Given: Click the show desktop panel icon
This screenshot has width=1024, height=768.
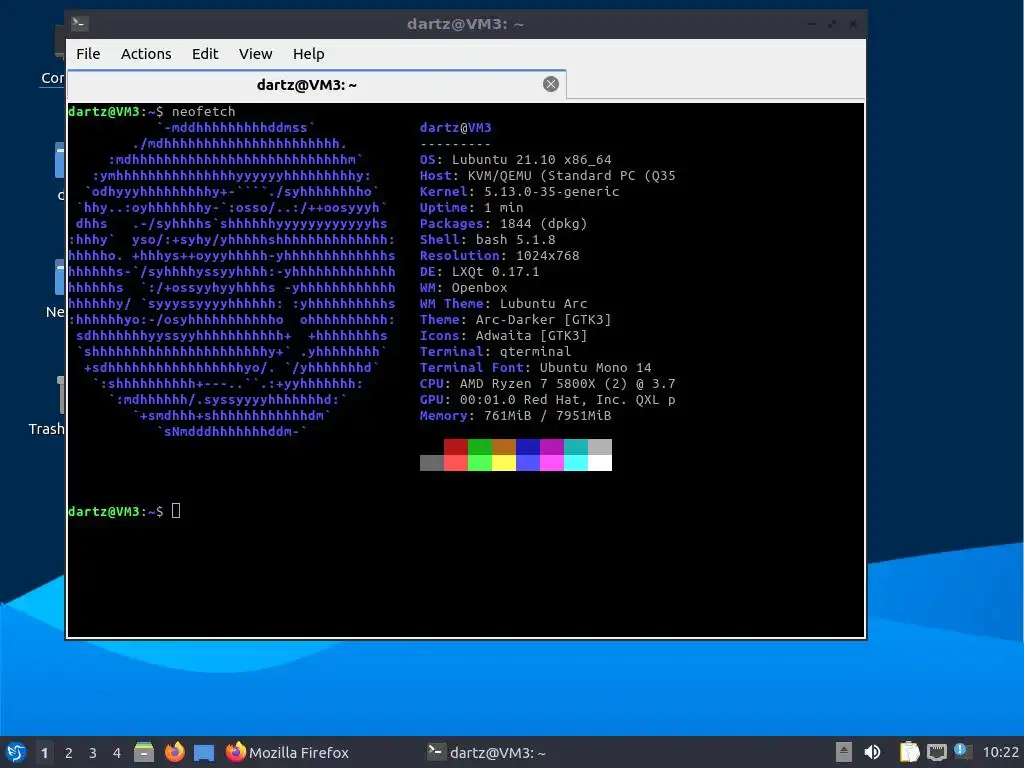Looking at the screenshot, I should click(204, 753).
